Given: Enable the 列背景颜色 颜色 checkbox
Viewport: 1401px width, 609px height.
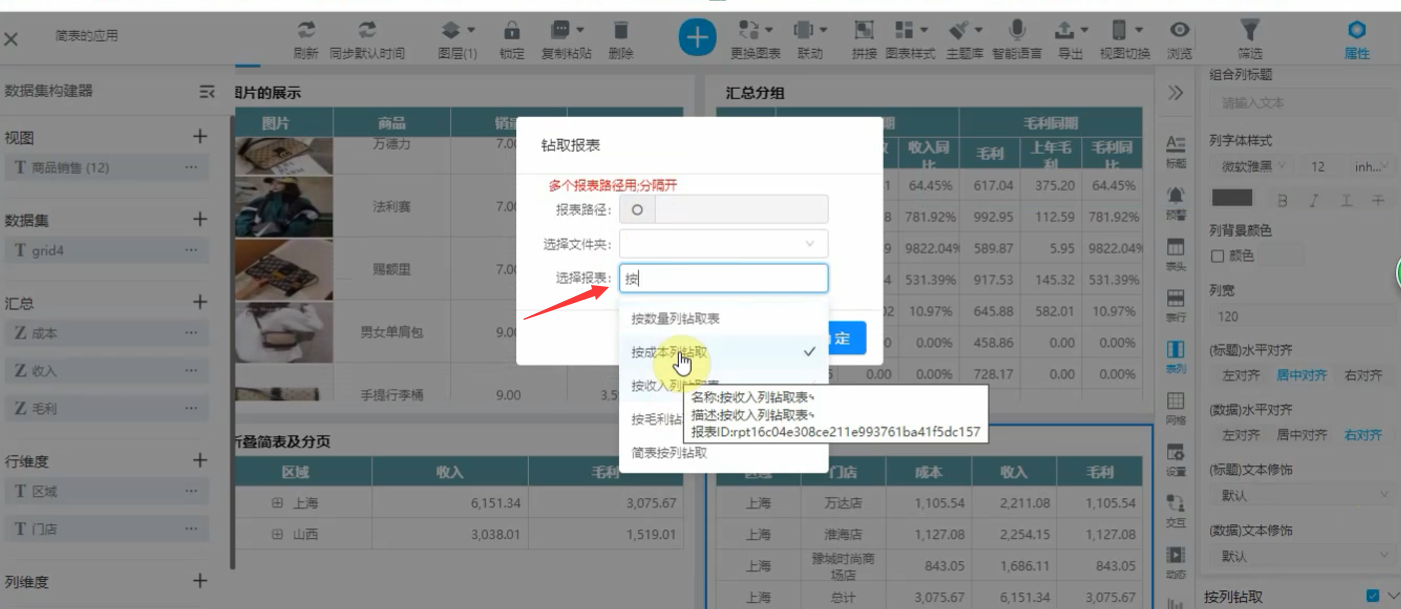Looking at the screenshot, I should [x=1218, y=256].
